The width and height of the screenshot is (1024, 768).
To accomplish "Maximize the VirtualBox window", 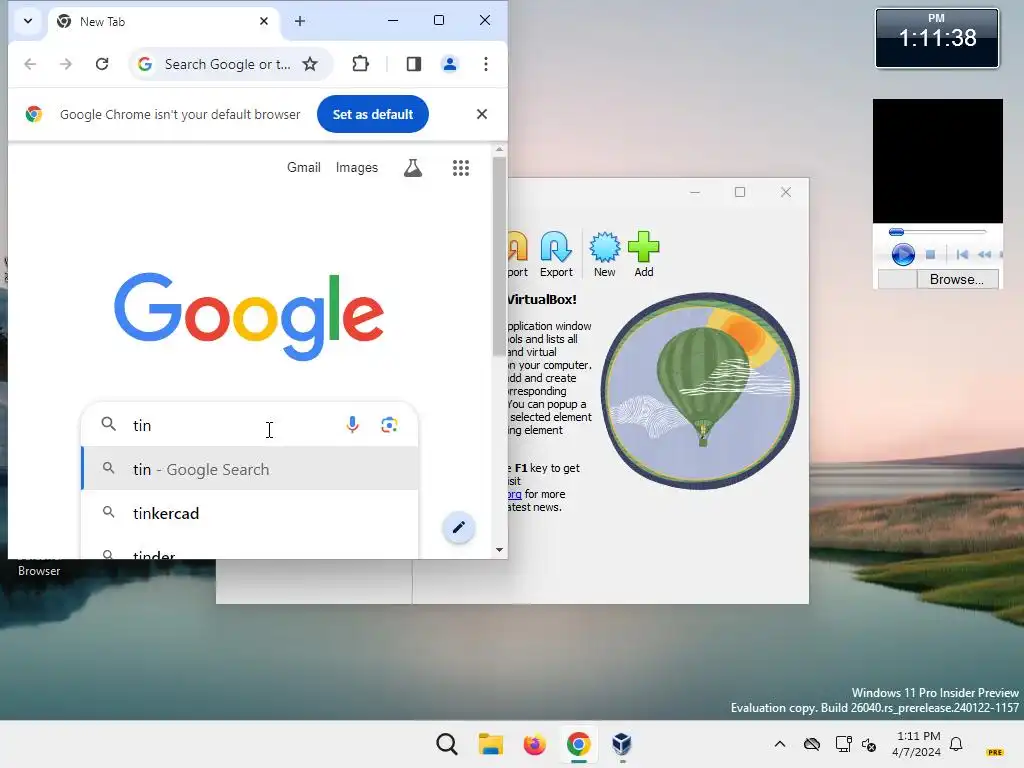I will pyautogui.click(x=740, y=192).
